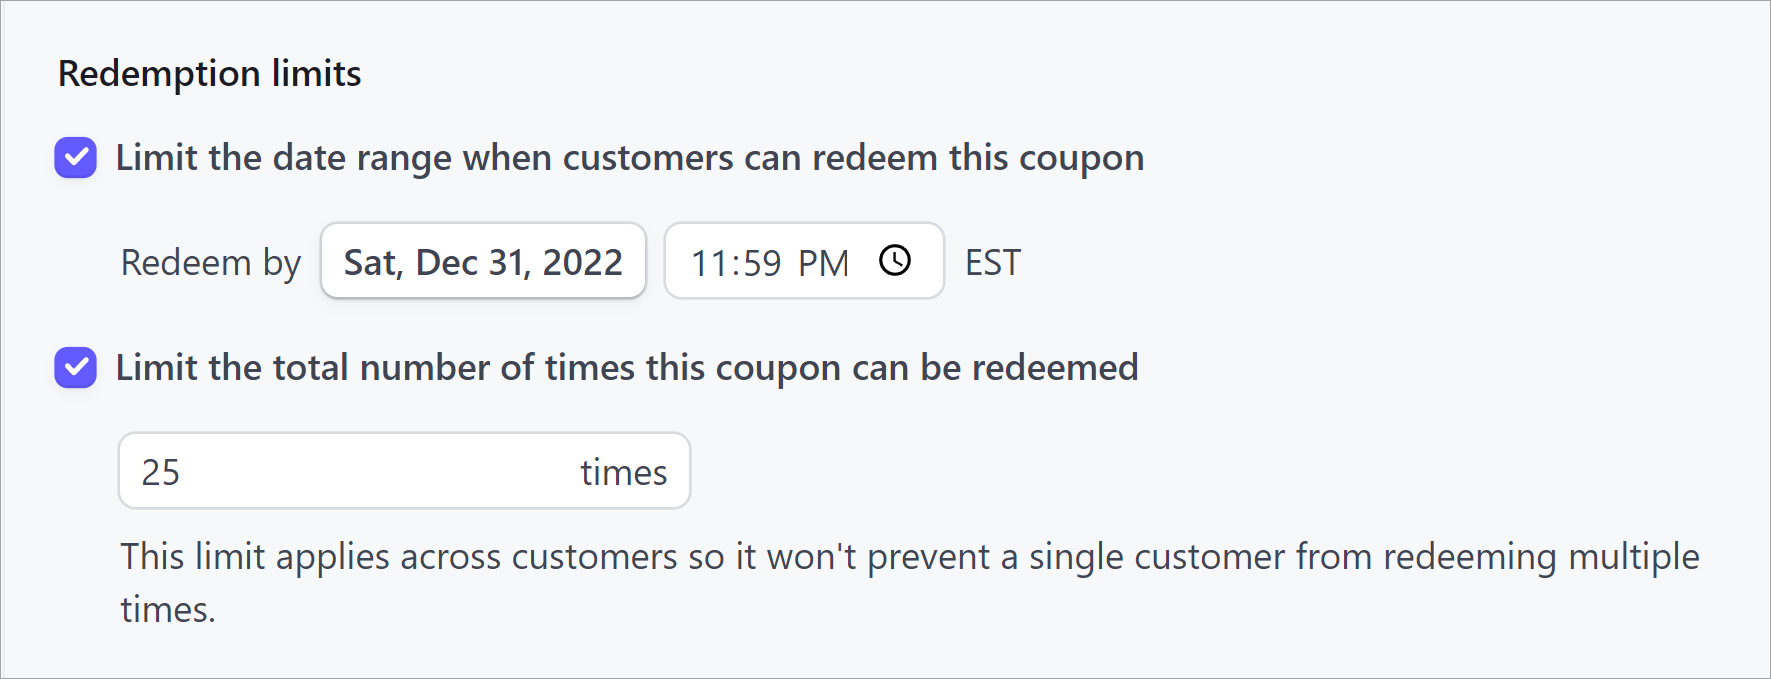
Task: Click the "times" suffix in number field
Action: click(623, 472)
